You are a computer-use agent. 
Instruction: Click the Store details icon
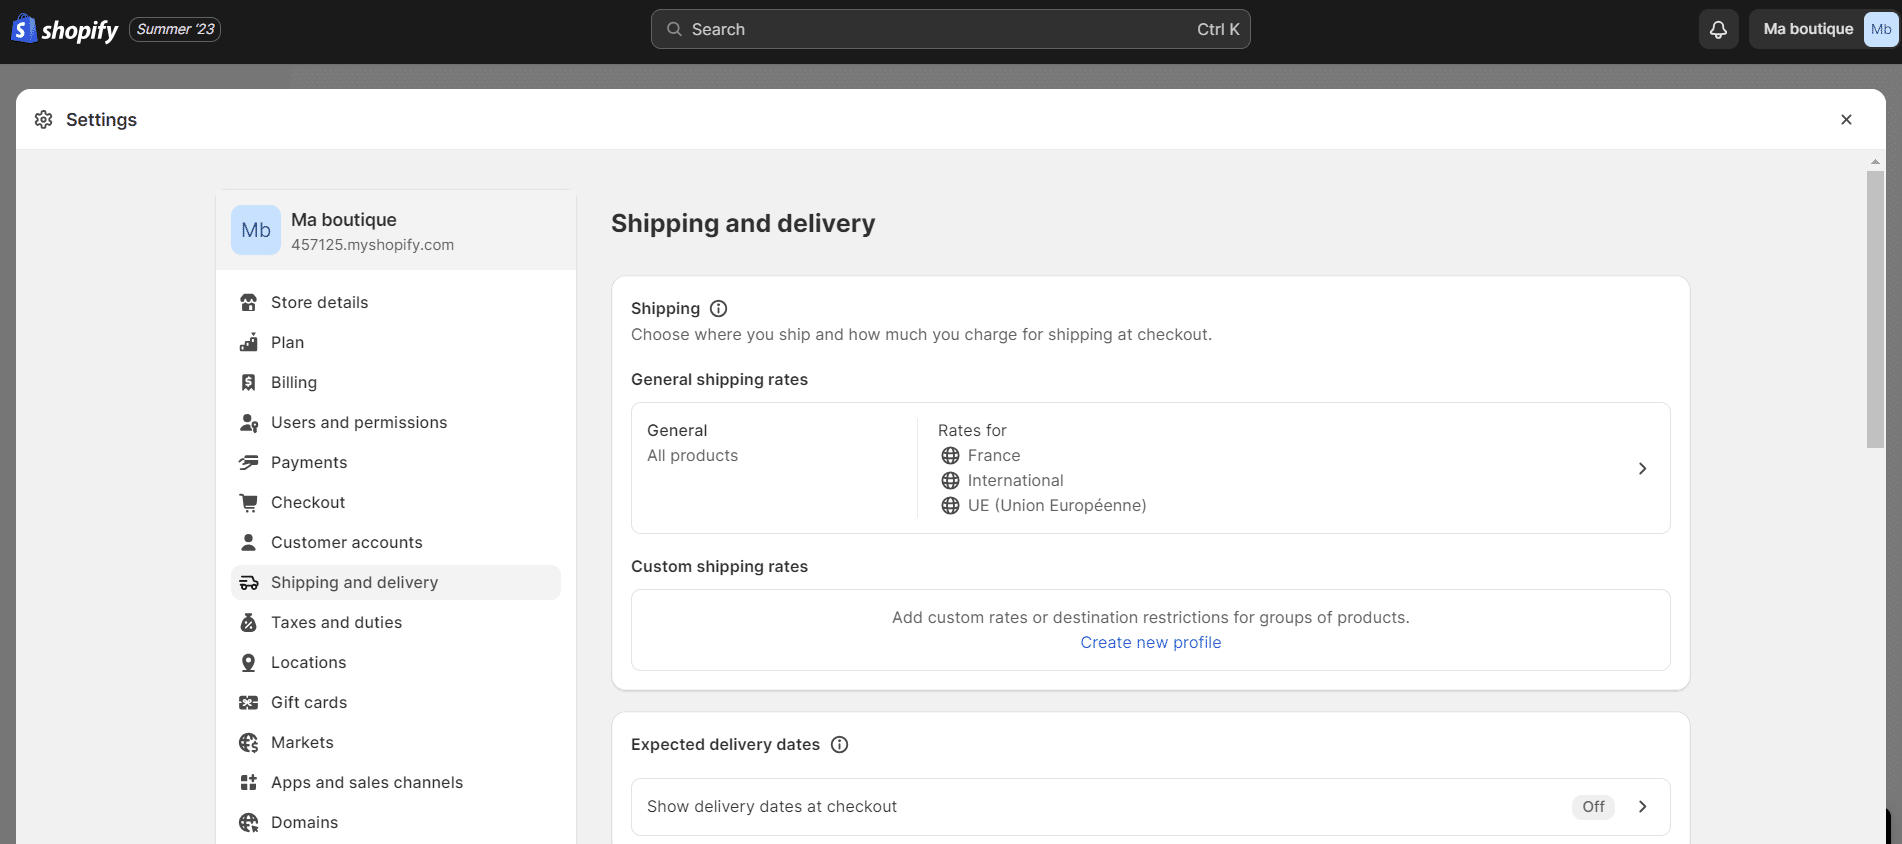(249, 302)
